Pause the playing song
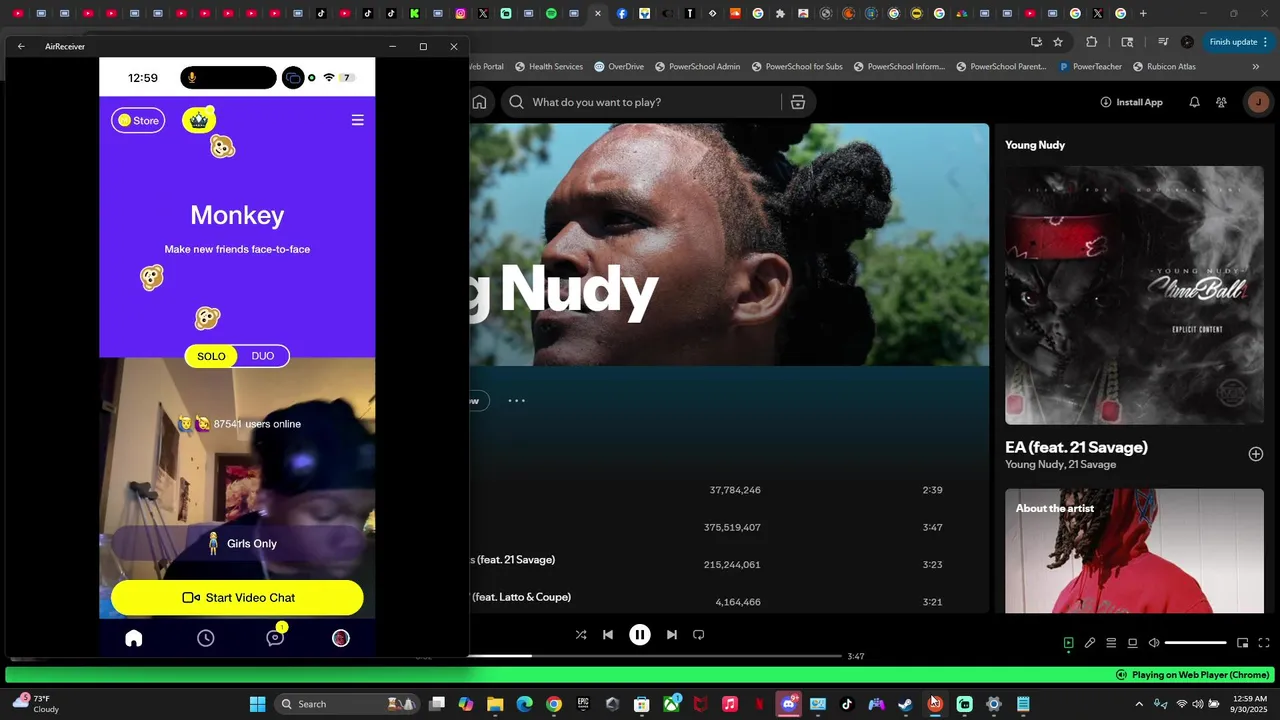 point(640,635)
